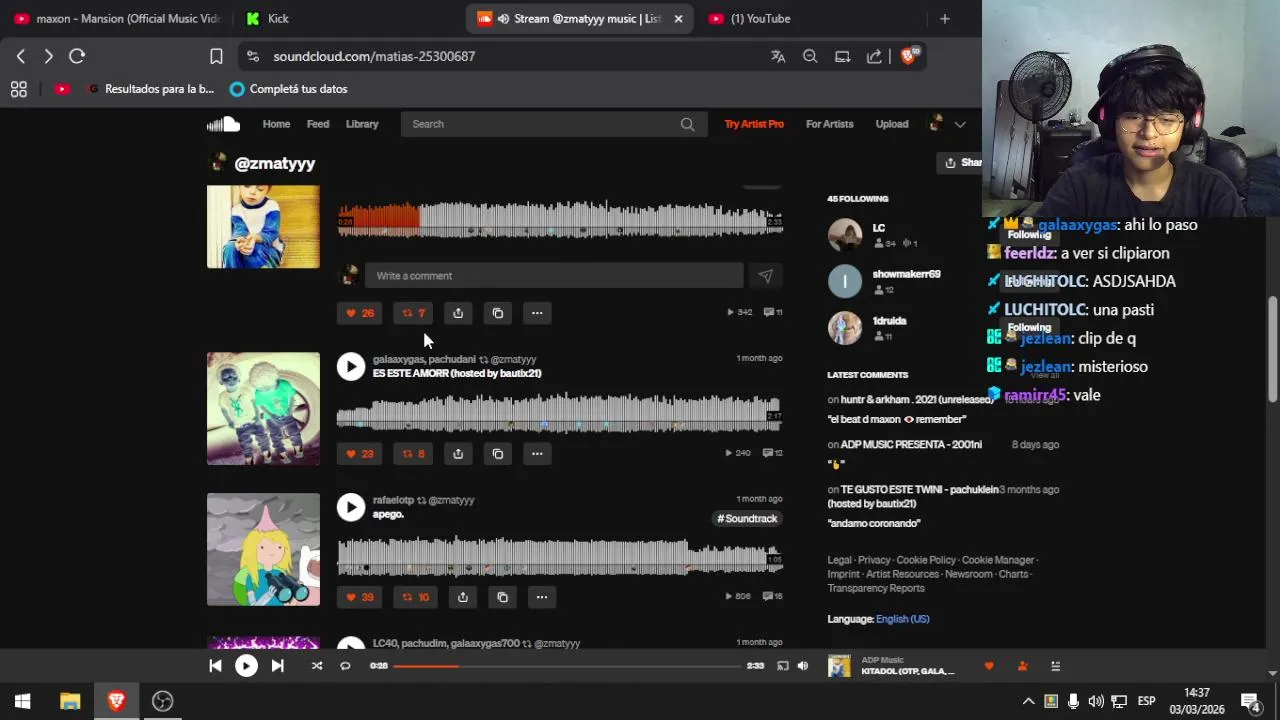
Task: Open the Library tab in SoundCloud
Action: coord(362,124)
